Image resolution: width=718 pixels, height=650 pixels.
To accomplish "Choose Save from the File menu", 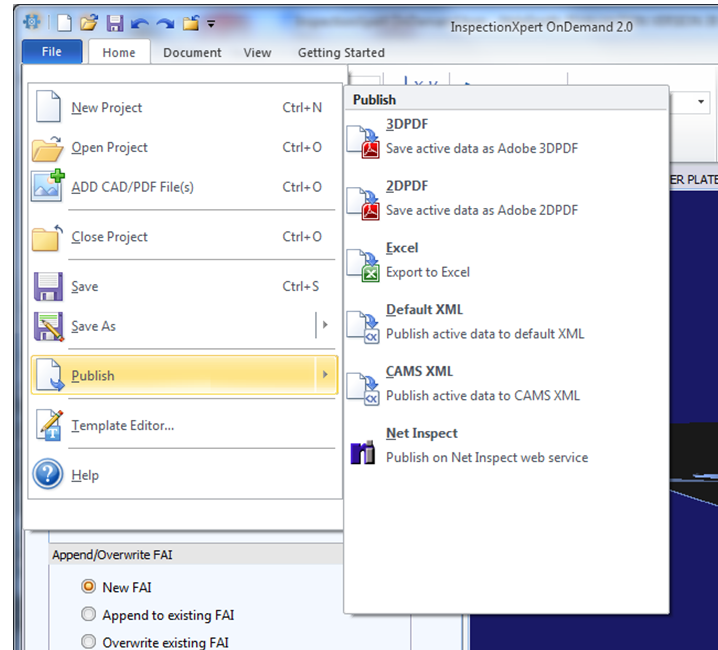I will (185, 286).
